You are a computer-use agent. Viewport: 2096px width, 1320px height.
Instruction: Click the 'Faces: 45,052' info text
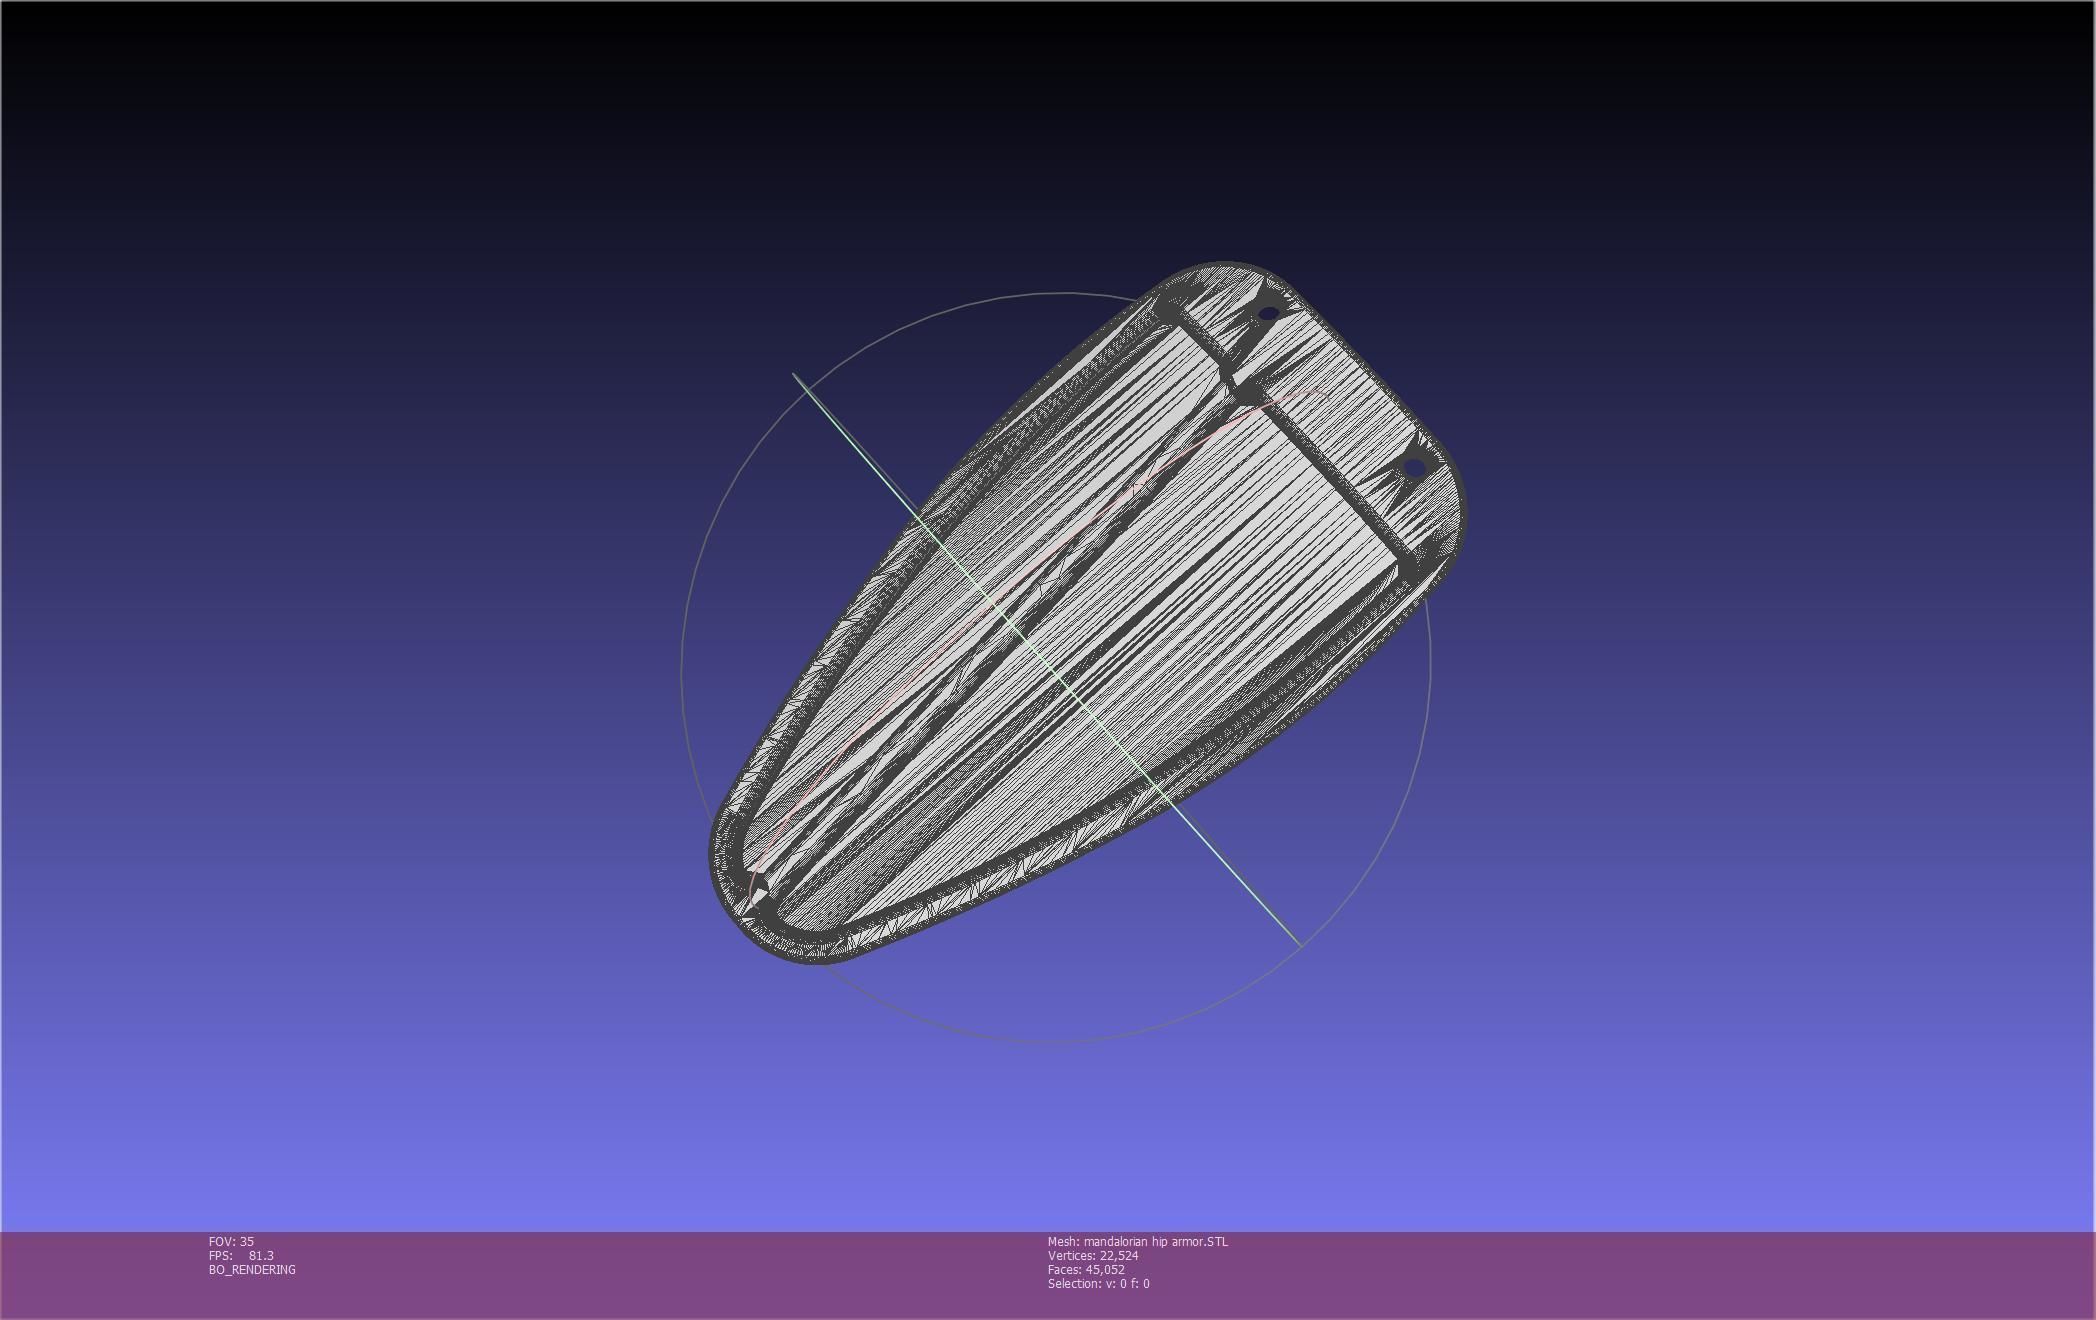click(1086, 1269)
